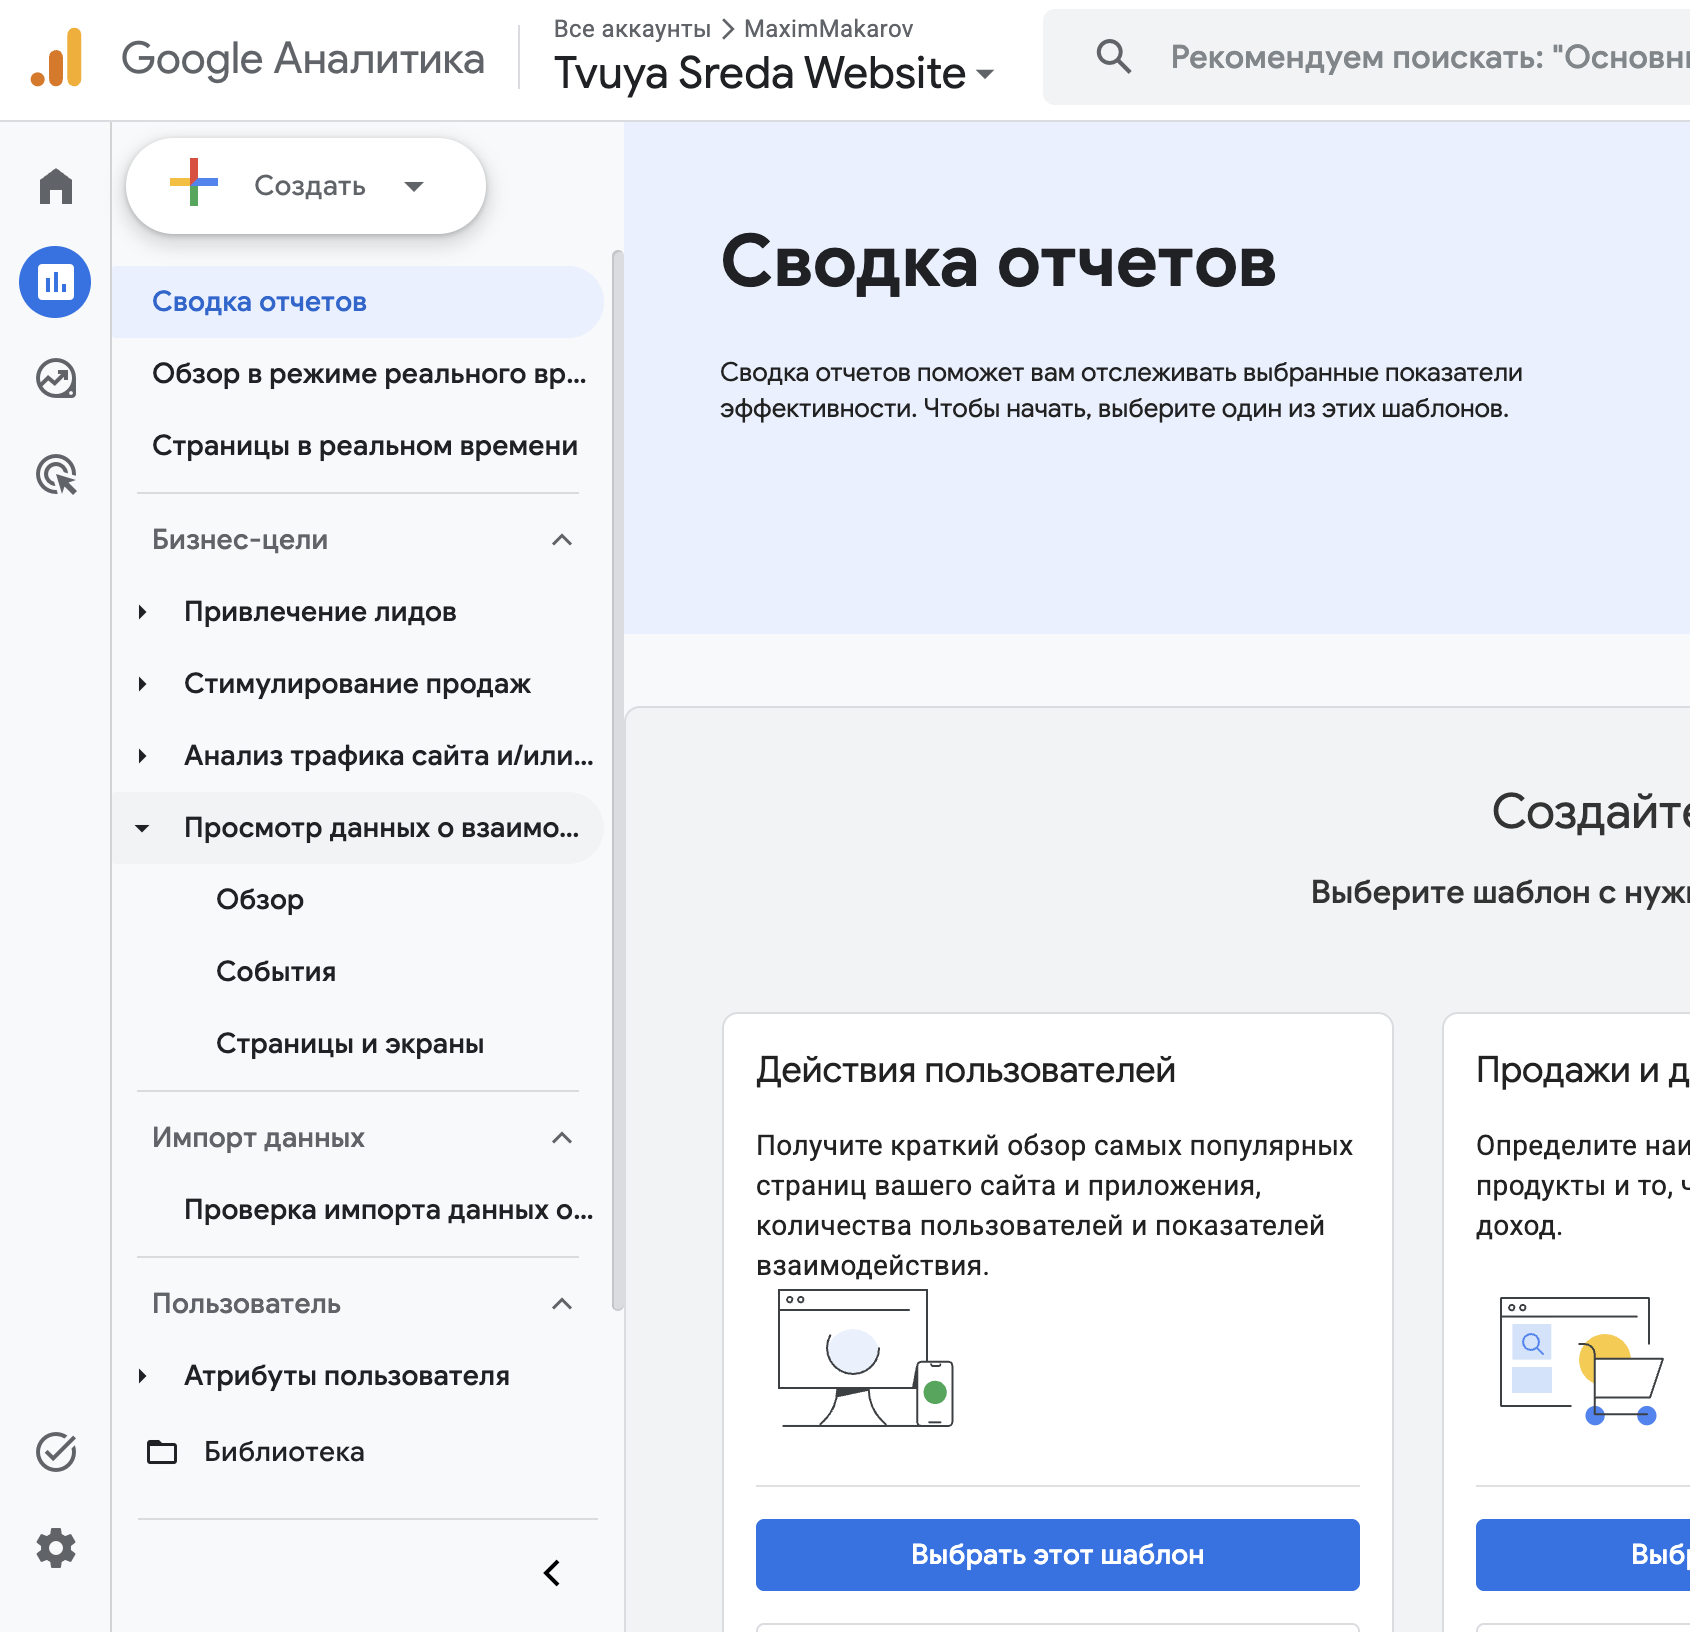
Task: Open the Tvuya Sreda Website property selector
Action: click(774, 73)
